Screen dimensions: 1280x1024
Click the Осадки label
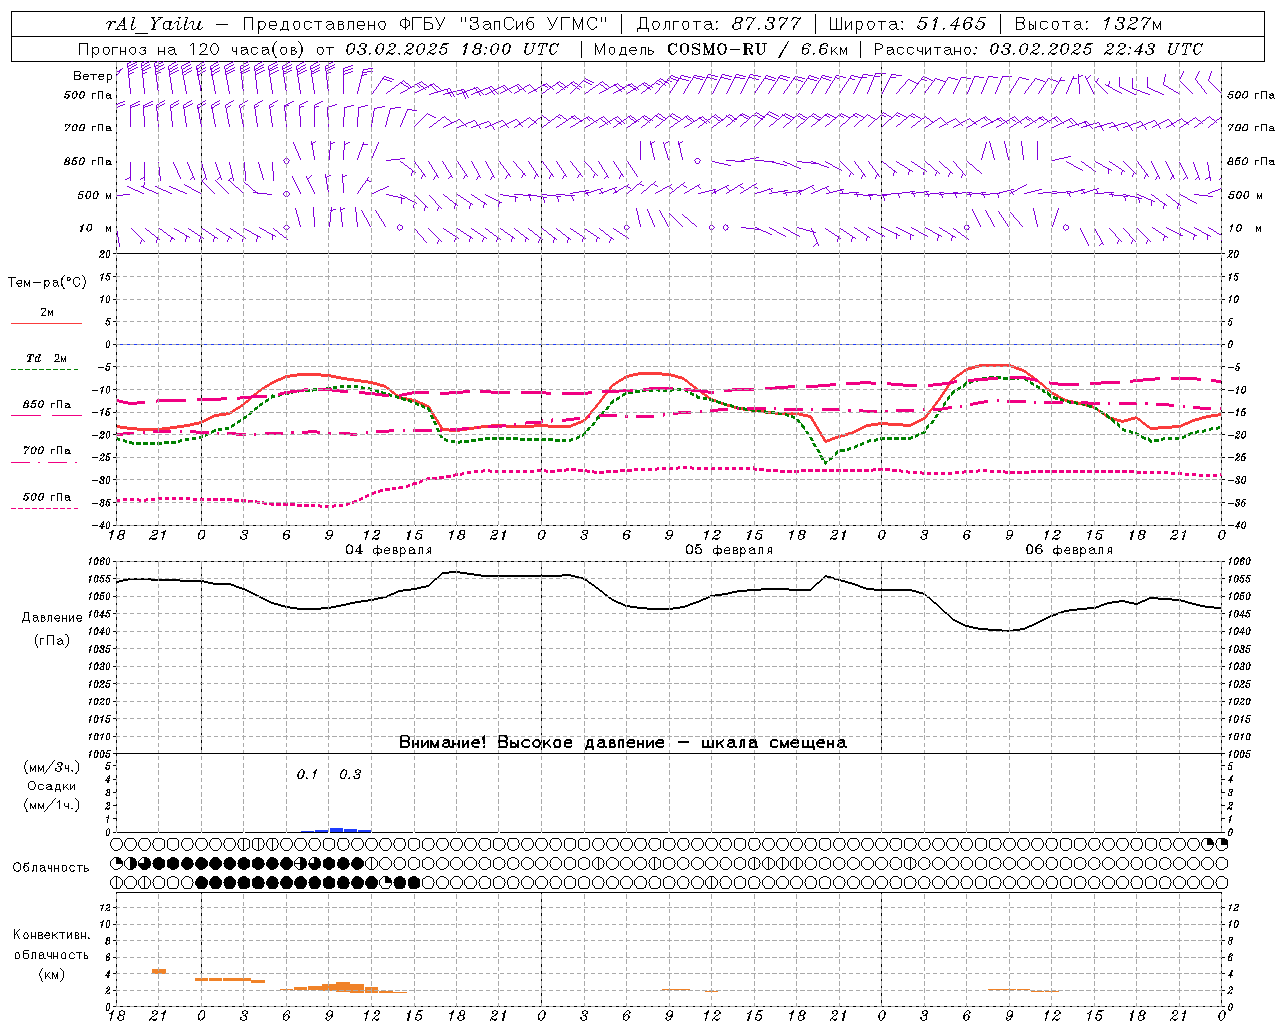pos(51,786)
